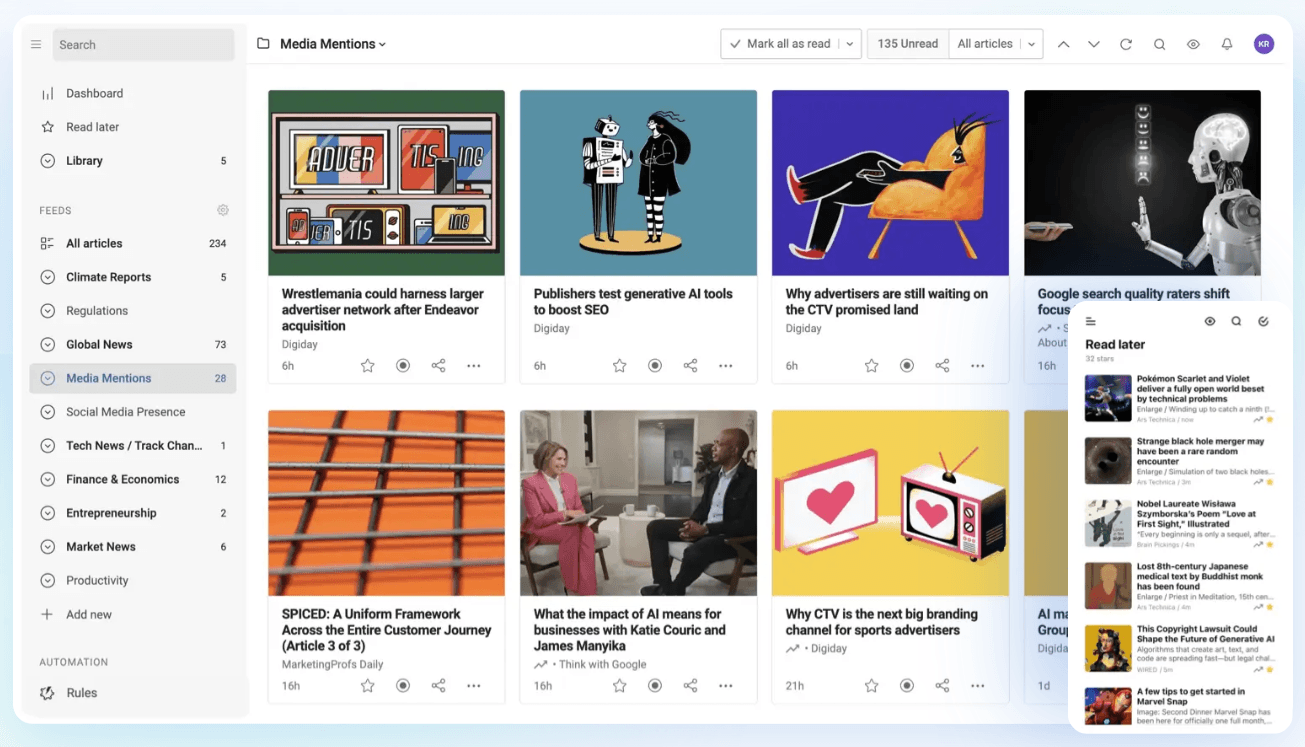Open KR user avatar menu
Viewport: 1305px width, 747px height.
(x=1264, y=44)
